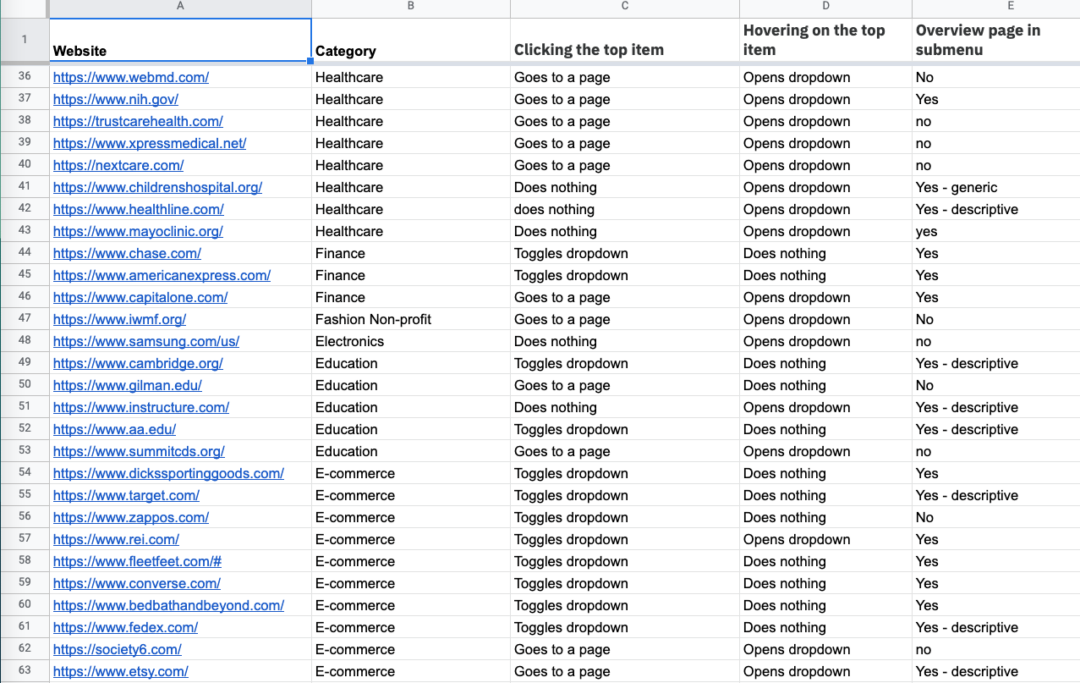Open the webmd.com link
Image resolution: width=1080 pixels, height=683 pixels.
[130, 77]
